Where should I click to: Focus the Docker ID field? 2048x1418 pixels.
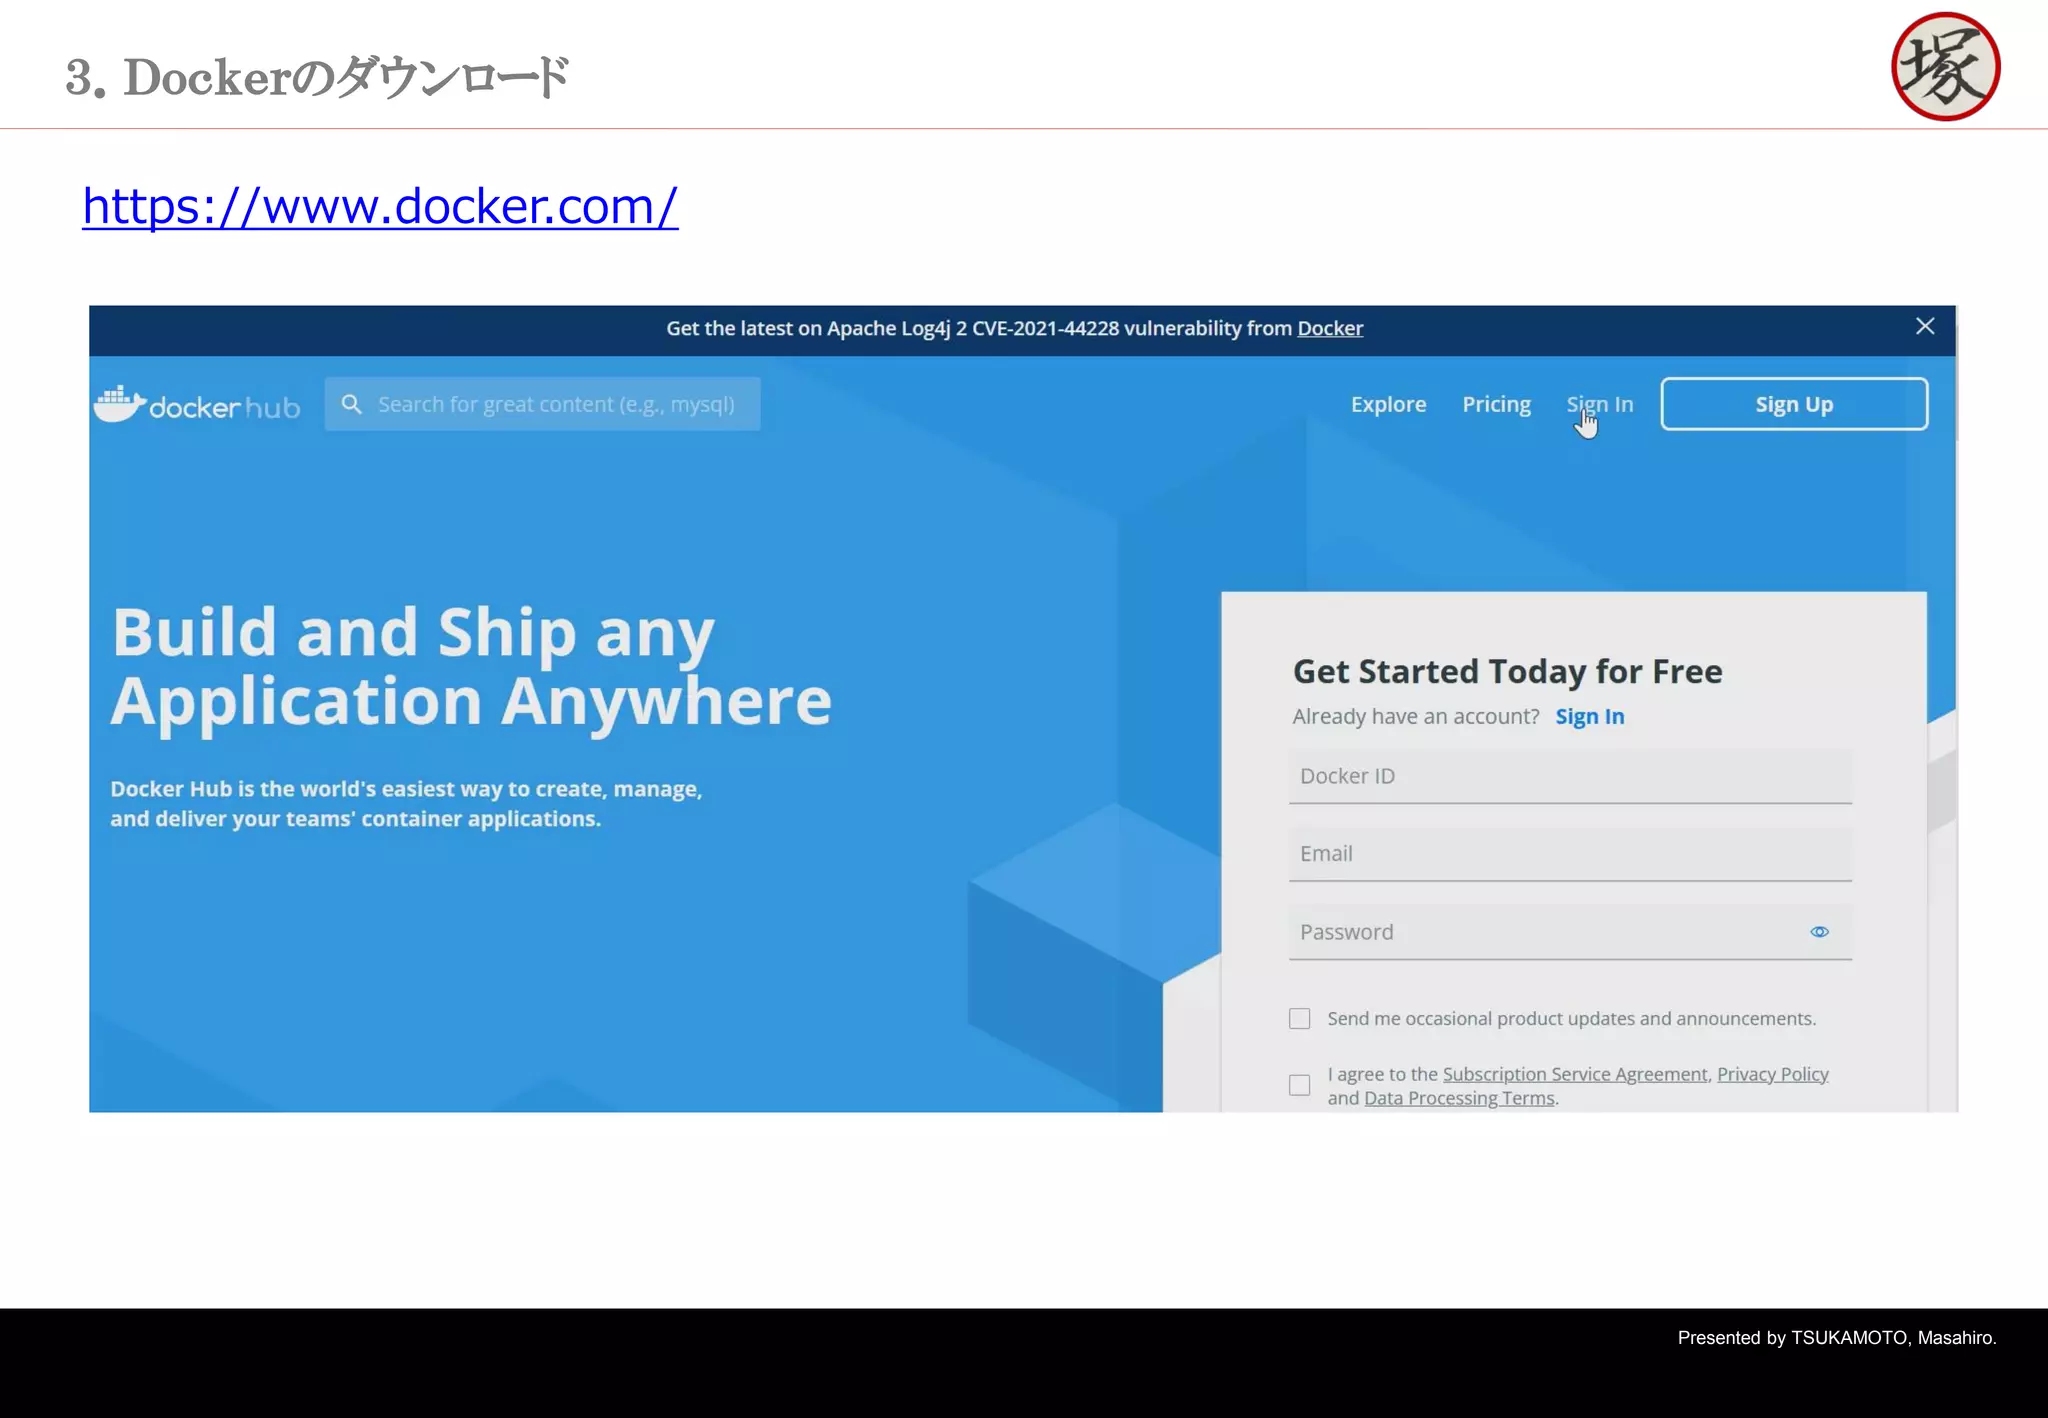[1570, 776]
